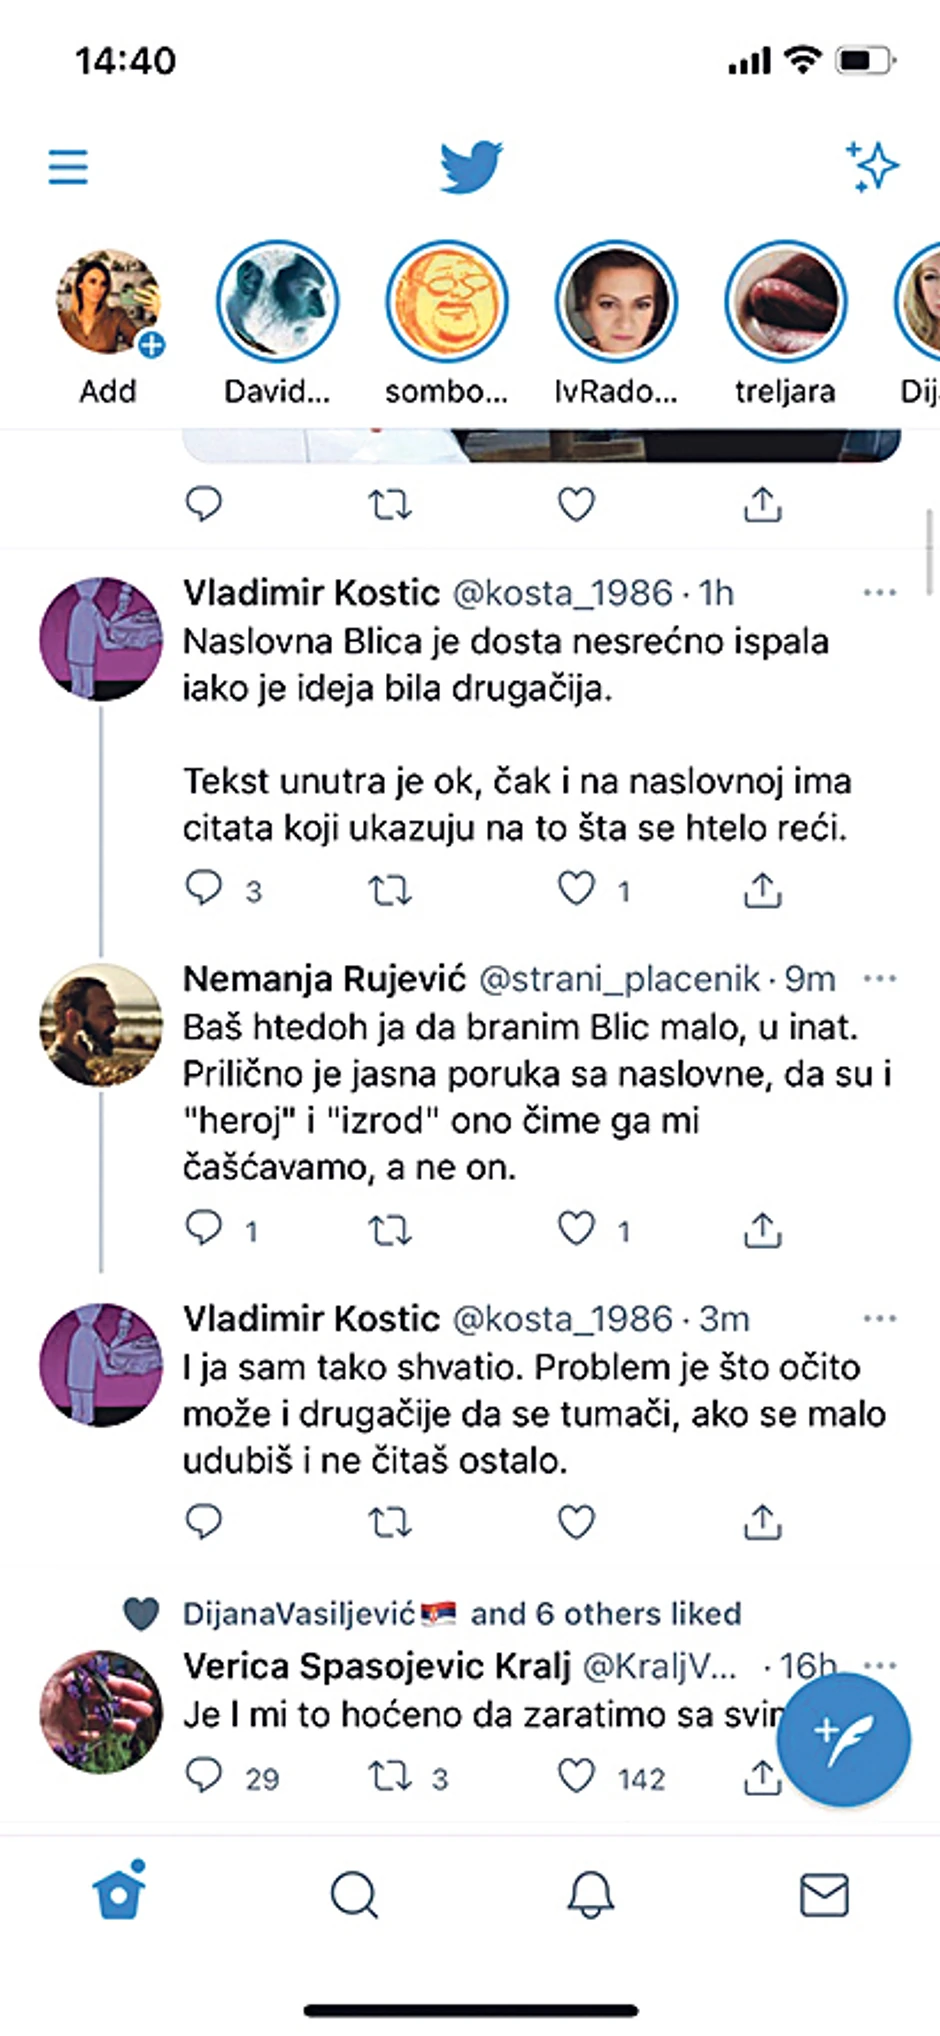940x2036 pixels.
Task: Compose a new tweet with floating button
Action: pos(843,1739)
